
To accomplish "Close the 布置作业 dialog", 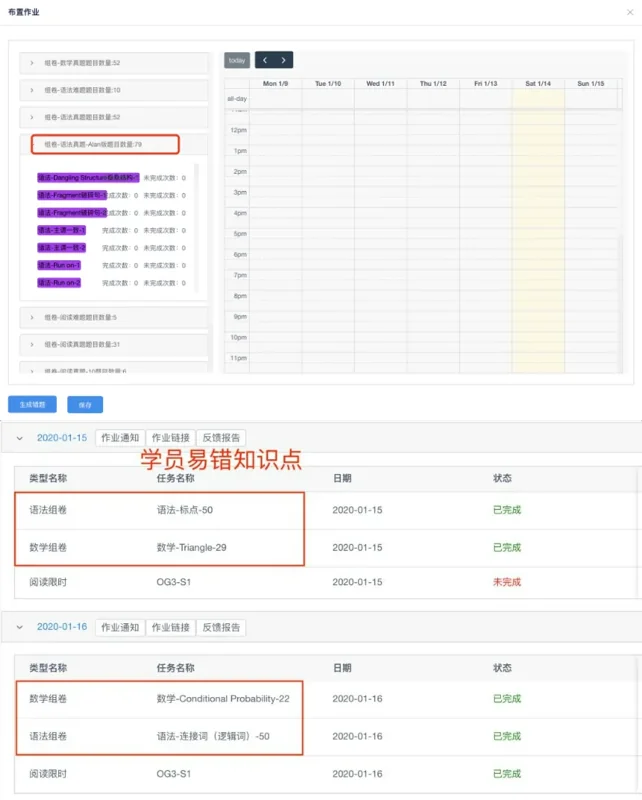I will tap(630, 12).
